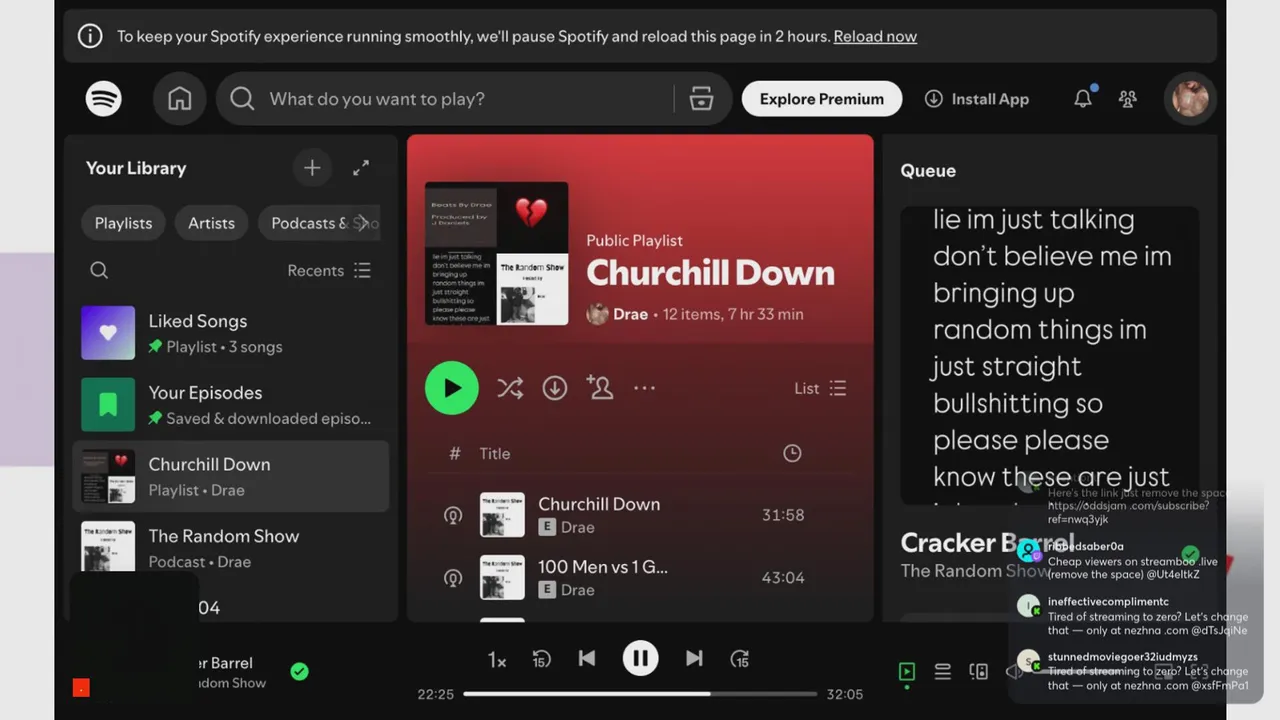Viewport: 1280px width, 720px height.
Task: Click the download icon beside Install App
Action: [x=933, y=99]
